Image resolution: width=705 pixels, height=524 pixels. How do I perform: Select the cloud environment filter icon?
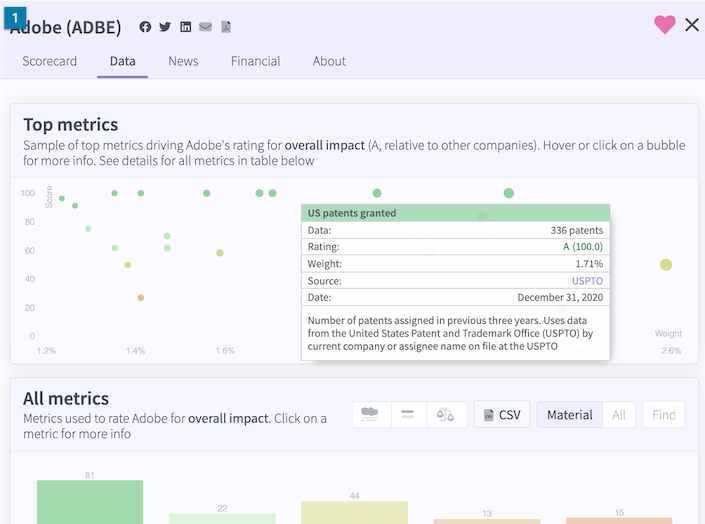click(370, 414)
